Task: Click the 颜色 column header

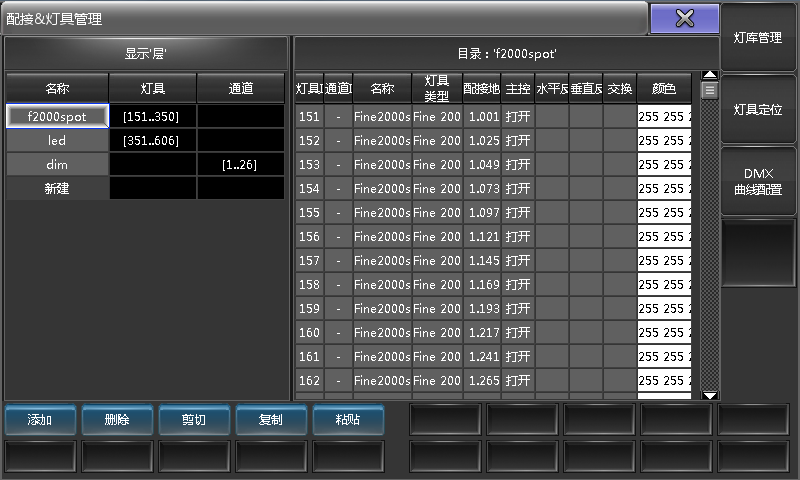Action: 664,88
